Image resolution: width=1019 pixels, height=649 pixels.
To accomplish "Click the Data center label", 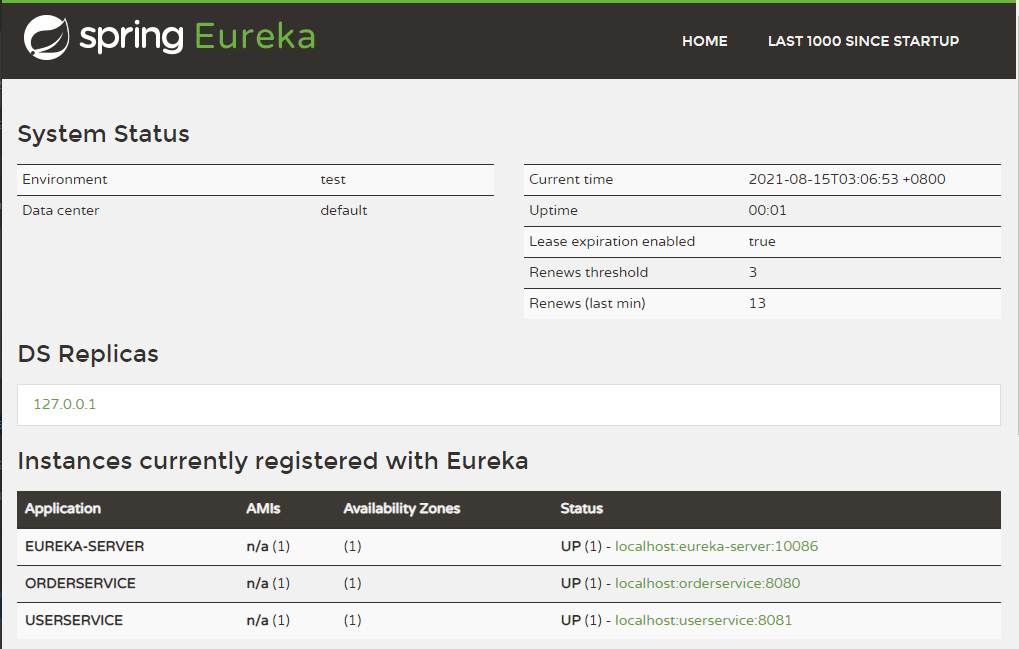I will point(60,210).
